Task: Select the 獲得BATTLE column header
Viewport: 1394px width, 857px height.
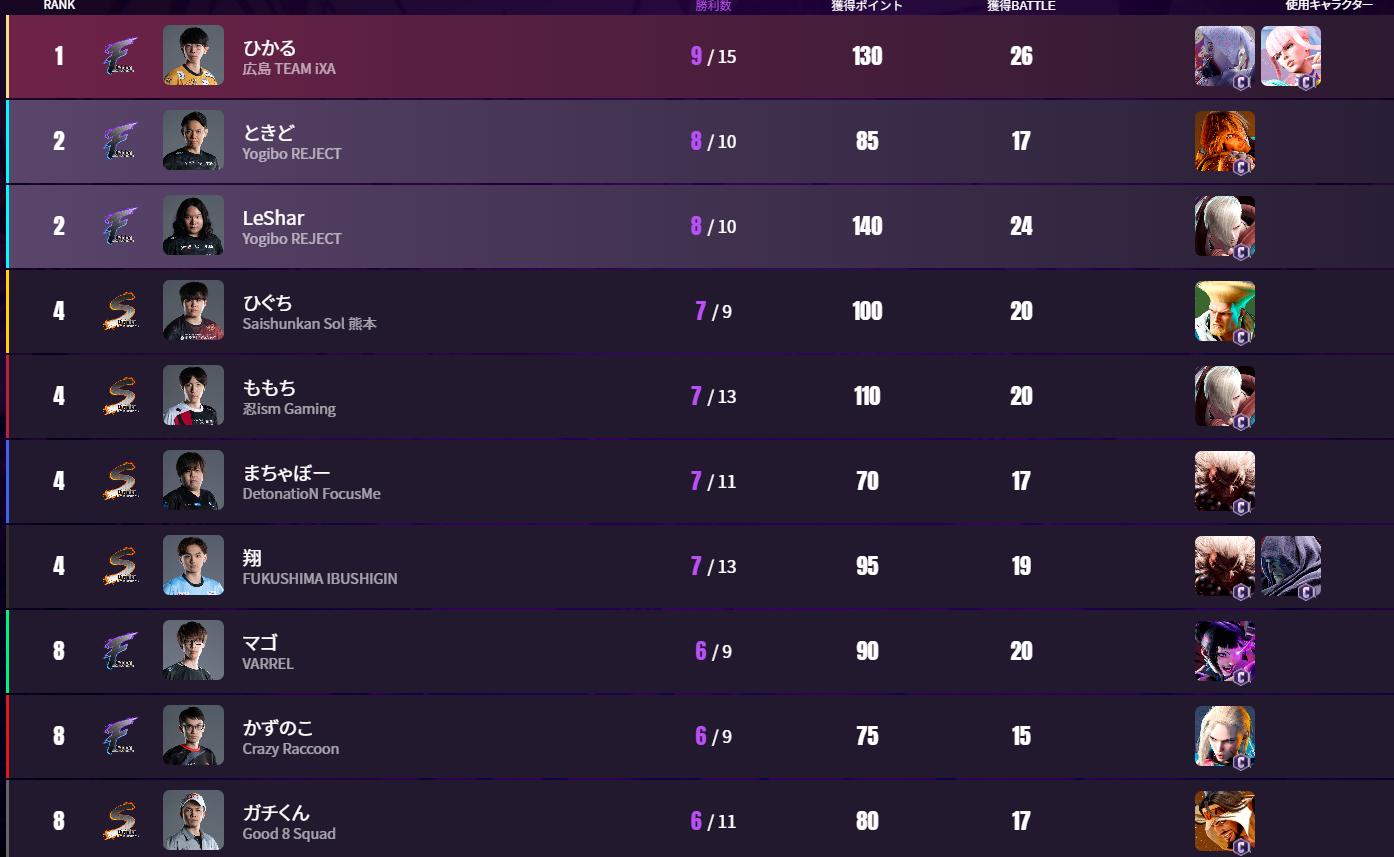Action: [1021, 6]
